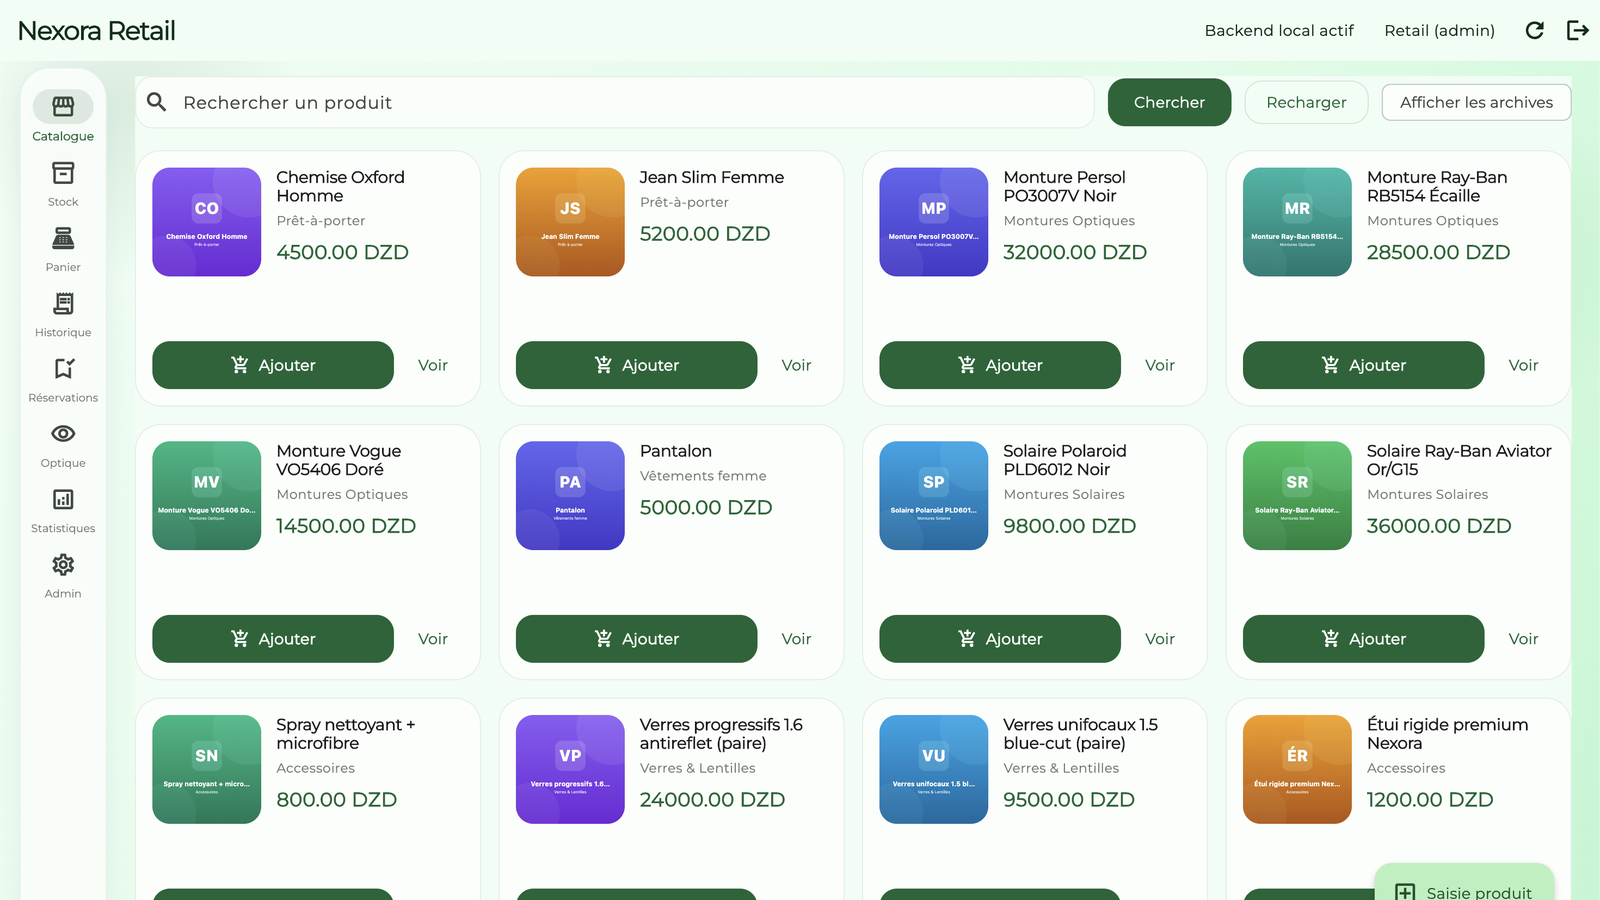Click the Solaire Ray-Ban Aviator thumbnail

pyautogui.click(x=1297, y=496)
